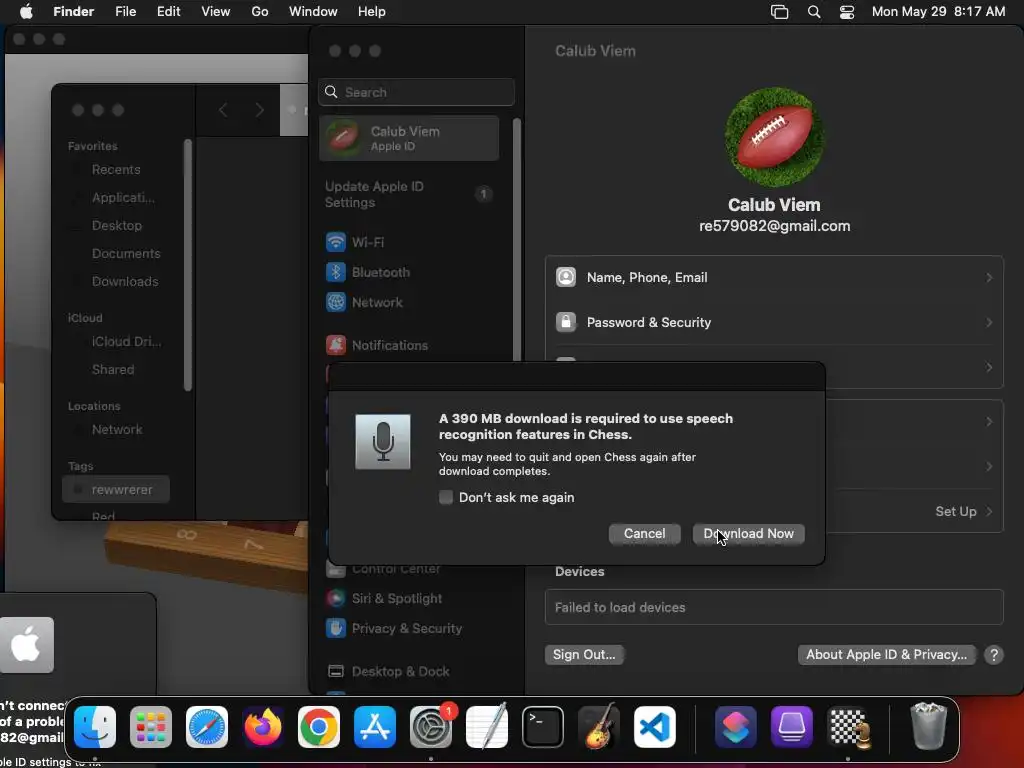Image resolution: width=1024 pixels, height=768 pixels.
Task: Click the menu bar date and time
Action: click(938, 12)
